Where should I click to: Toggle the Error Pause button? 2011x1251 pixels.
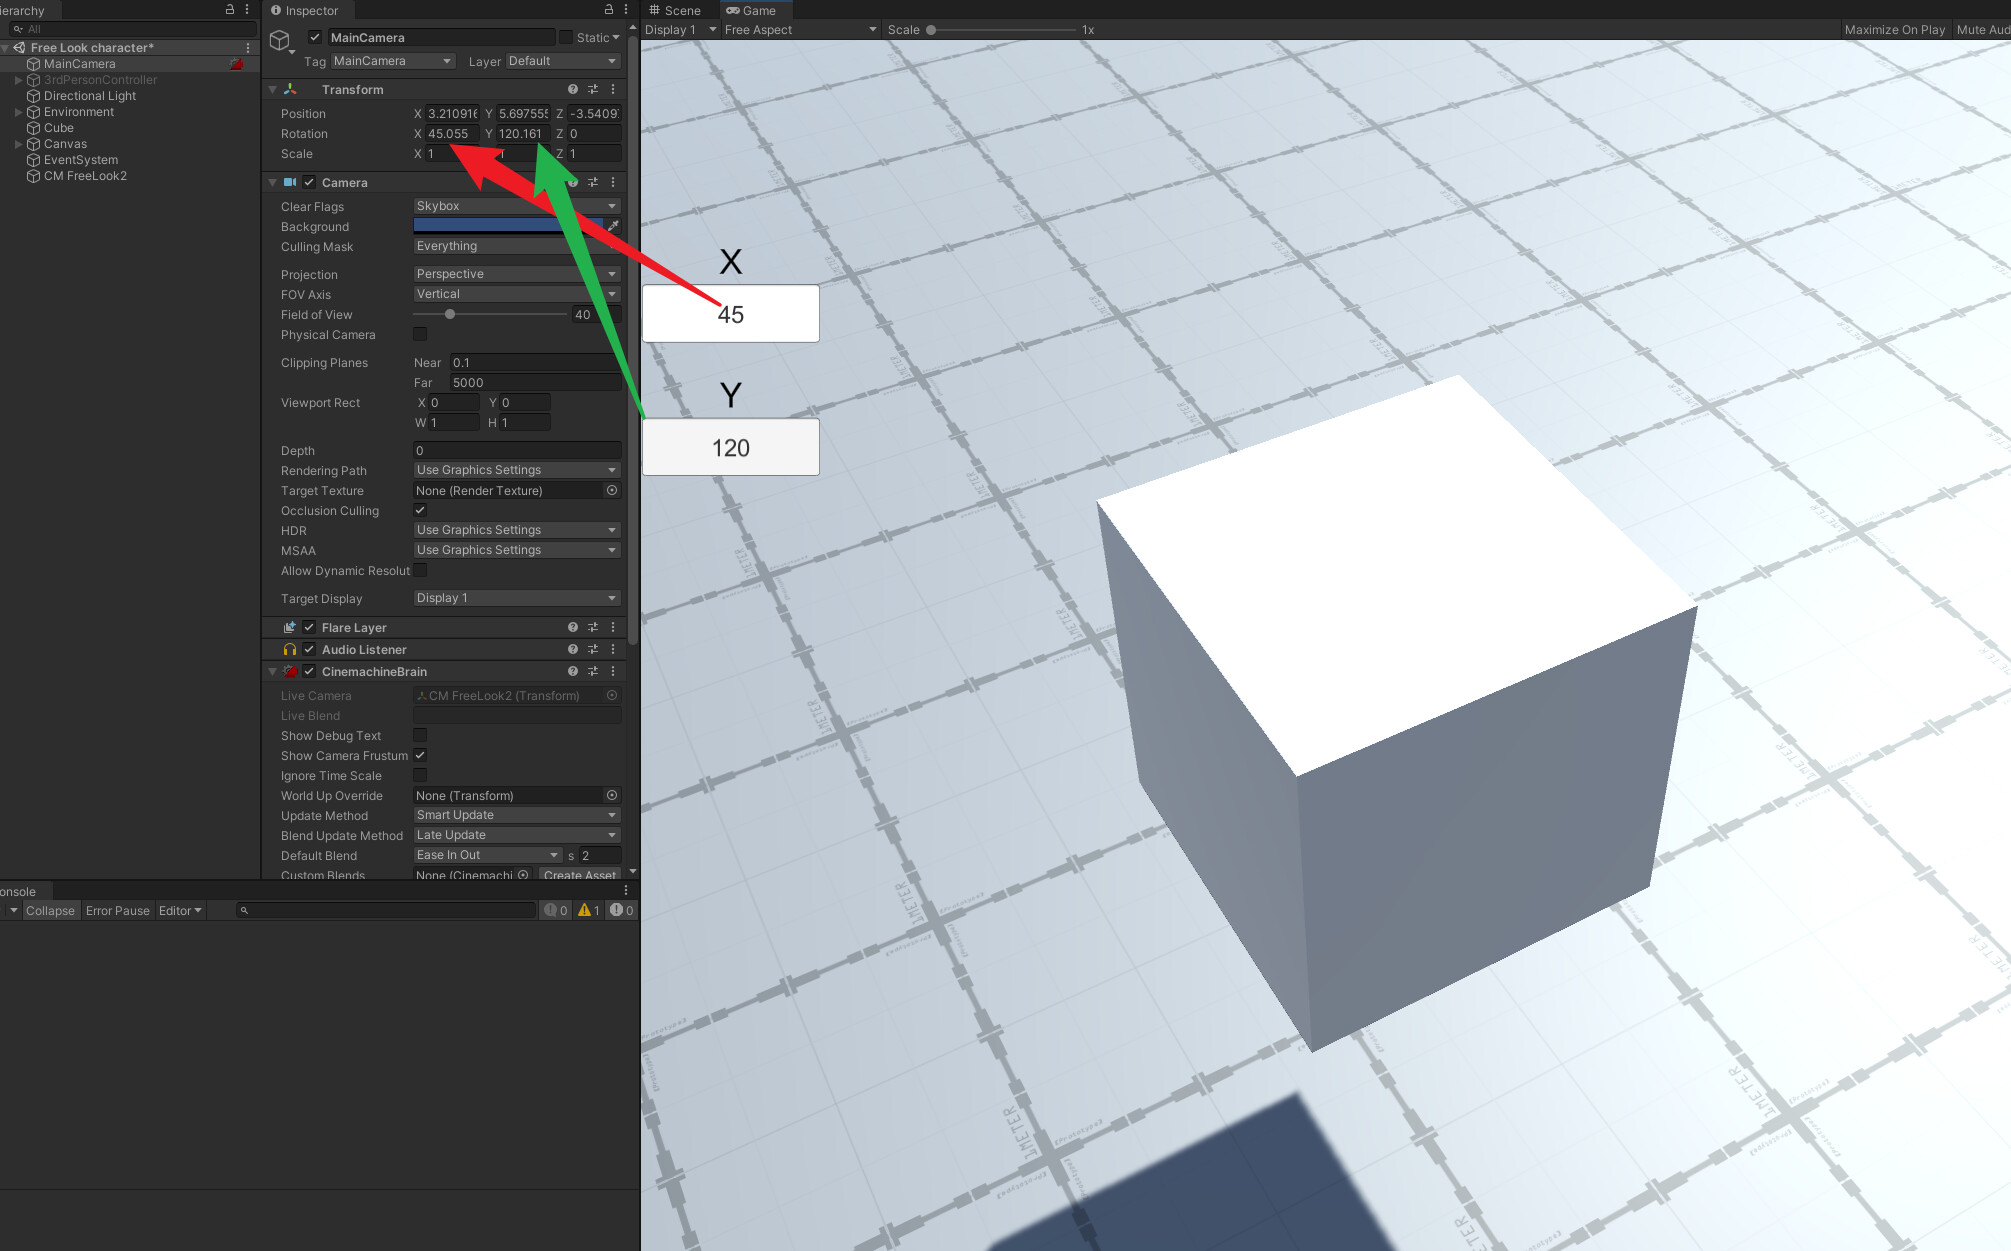click(x=117, y=910)
